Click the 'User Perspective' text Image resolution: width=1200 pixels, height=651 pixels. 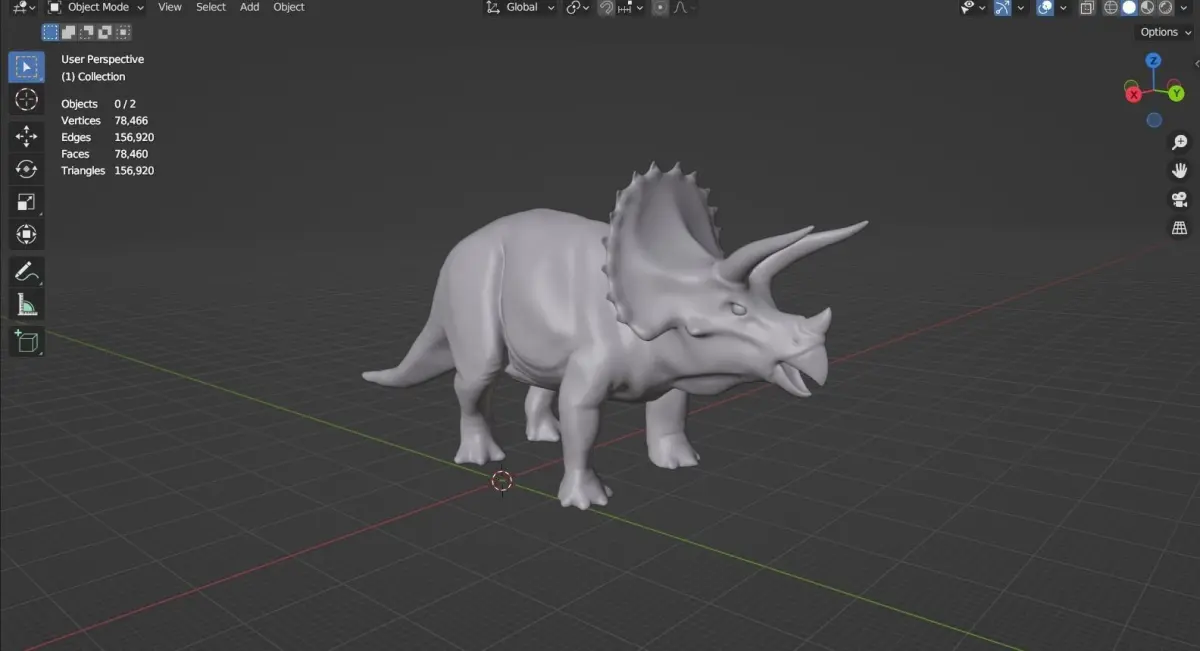(102, 59)
